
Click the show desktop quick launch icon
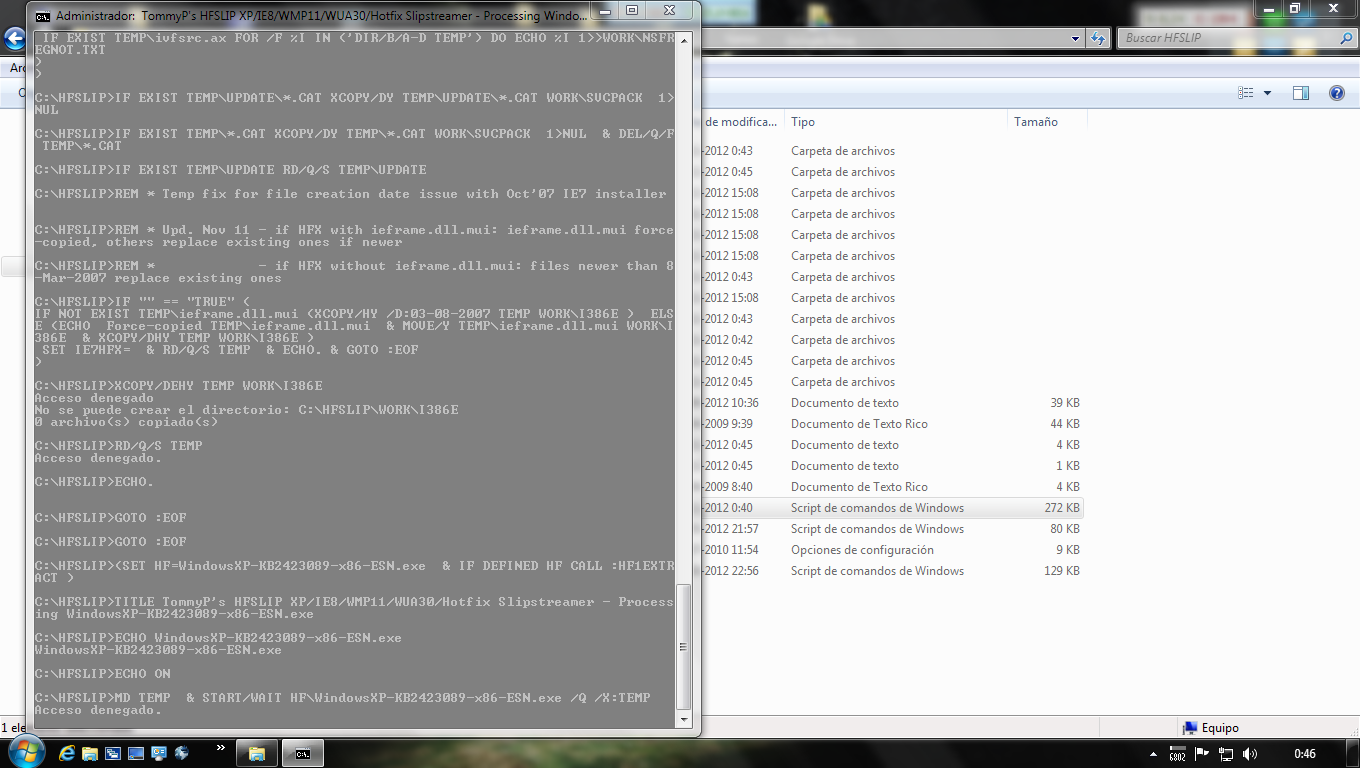(136, 753)
